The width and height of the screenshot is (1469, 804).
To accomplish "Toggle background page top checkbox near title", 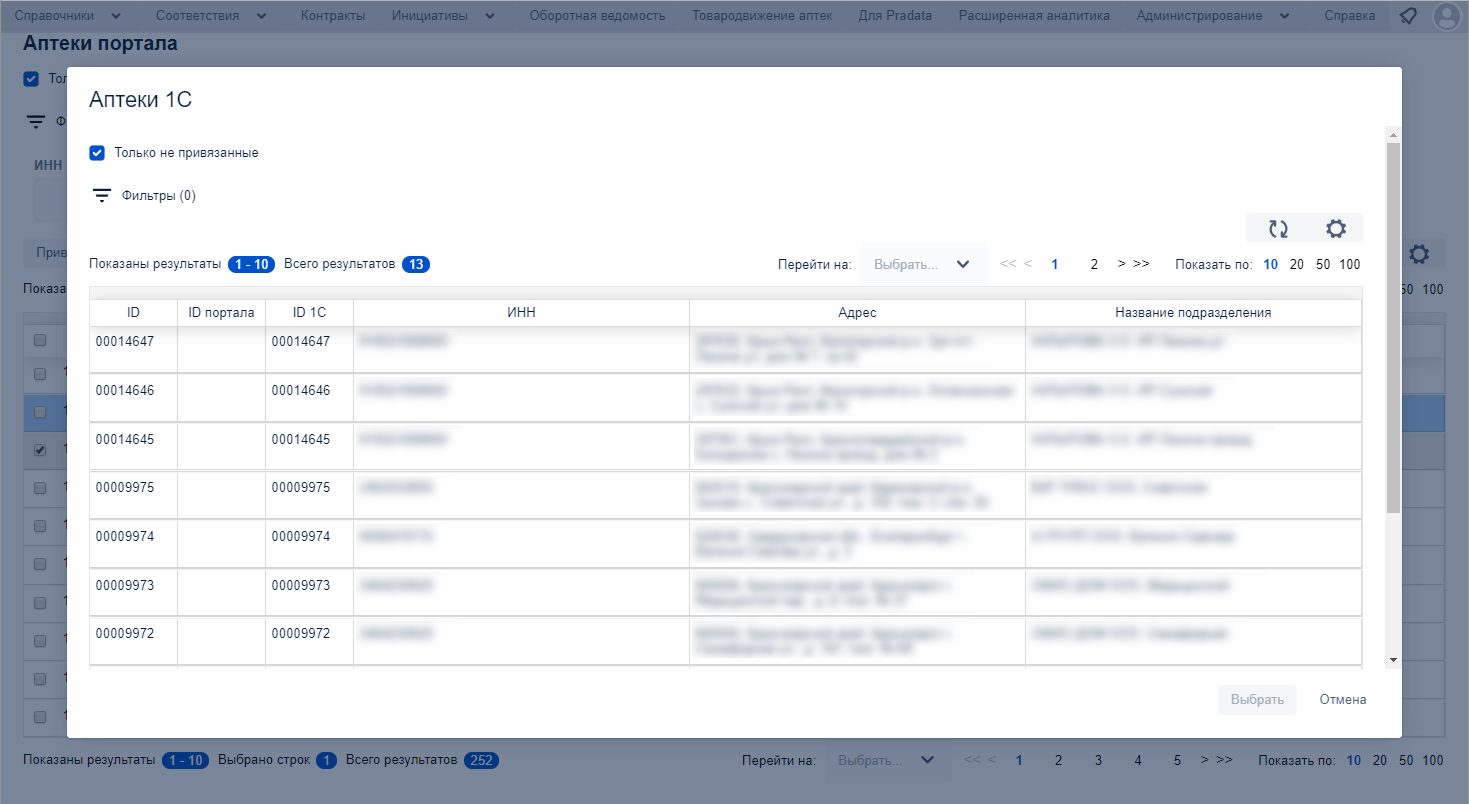I will [x=31, y=79].
